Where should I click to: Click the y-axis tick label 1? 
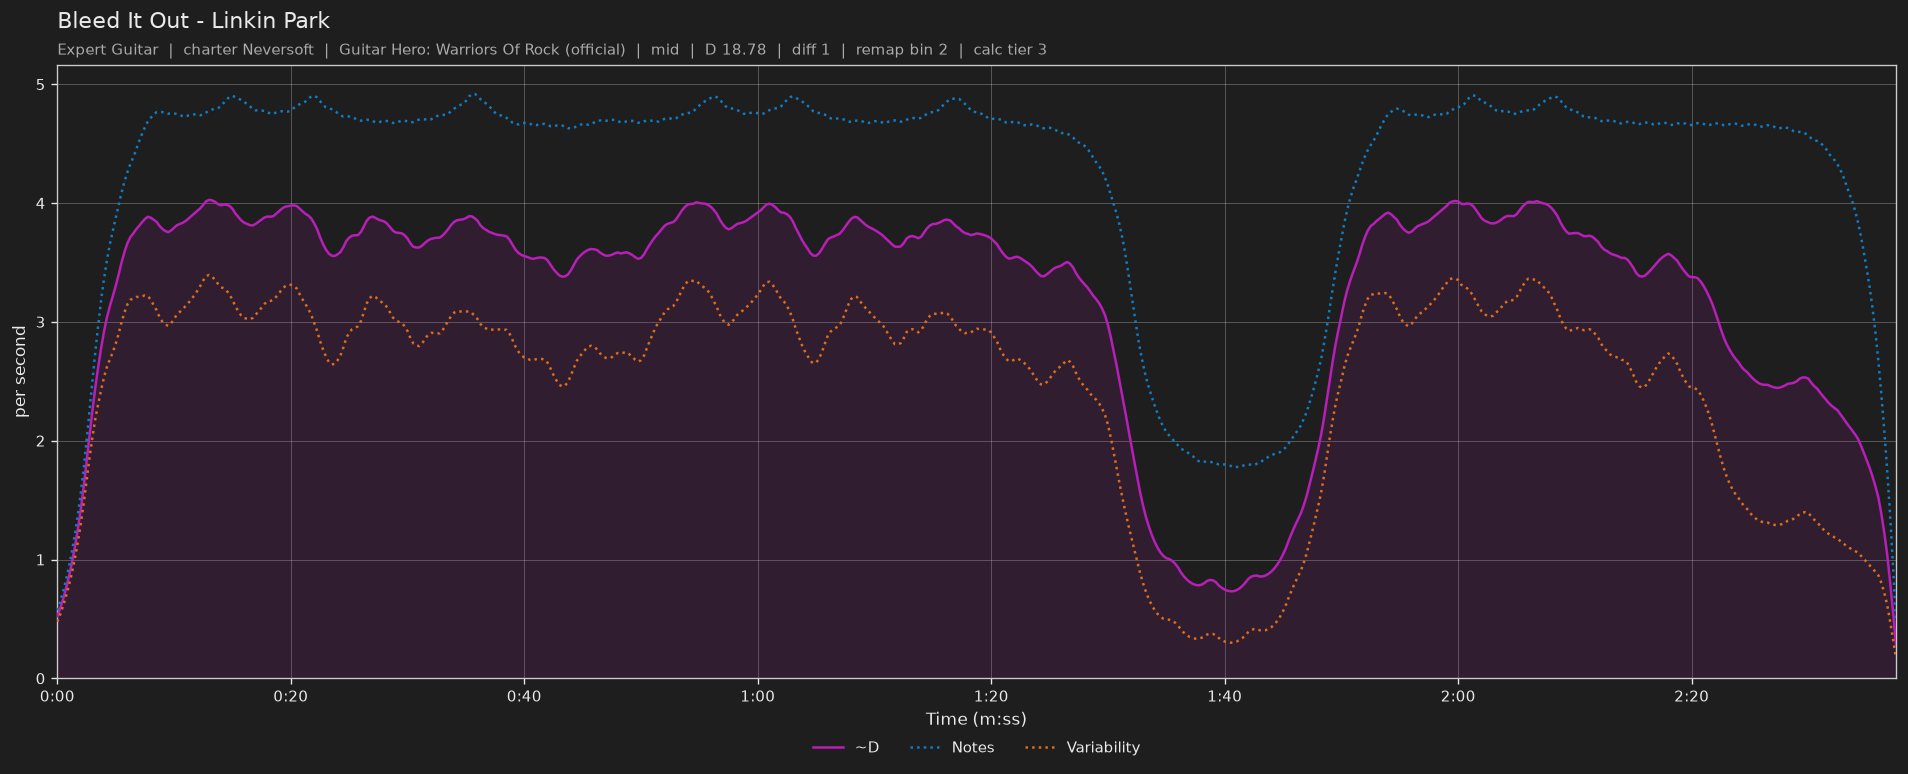tap(41, 560)
